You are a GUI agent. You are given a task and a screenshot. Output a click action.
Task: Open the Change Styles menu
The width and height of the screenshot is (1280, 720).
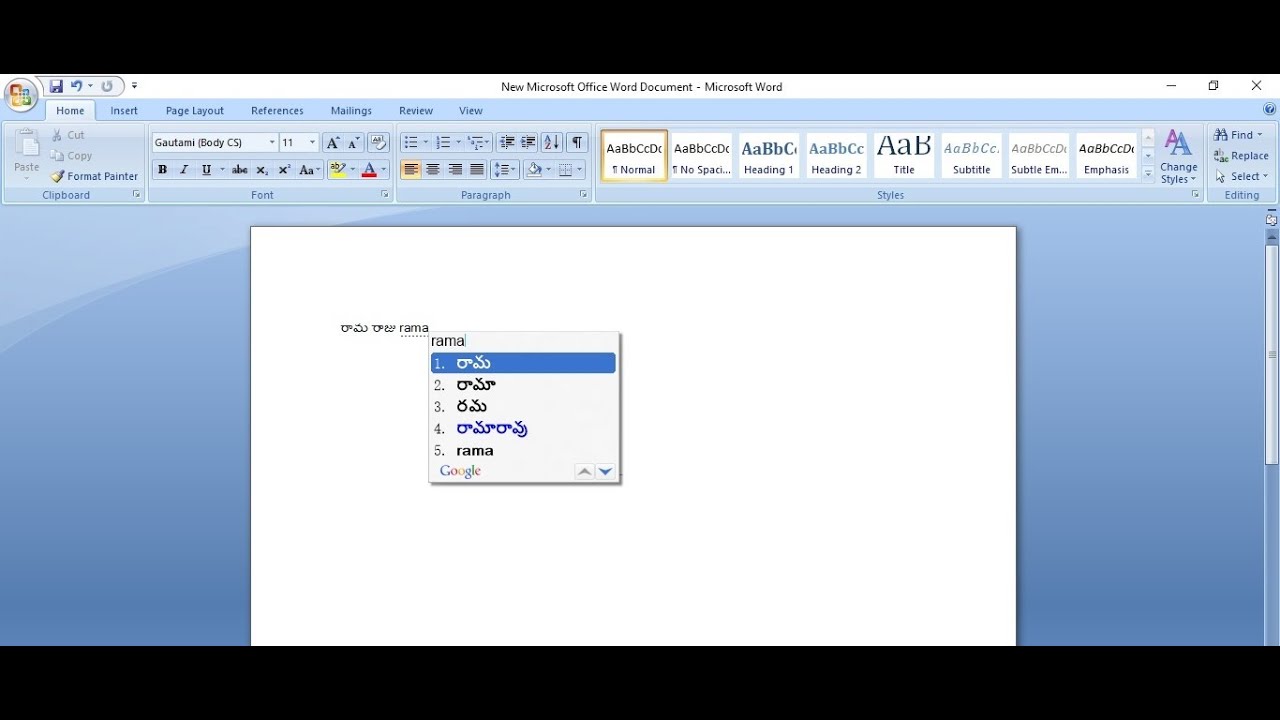[x=1179, y=157]
